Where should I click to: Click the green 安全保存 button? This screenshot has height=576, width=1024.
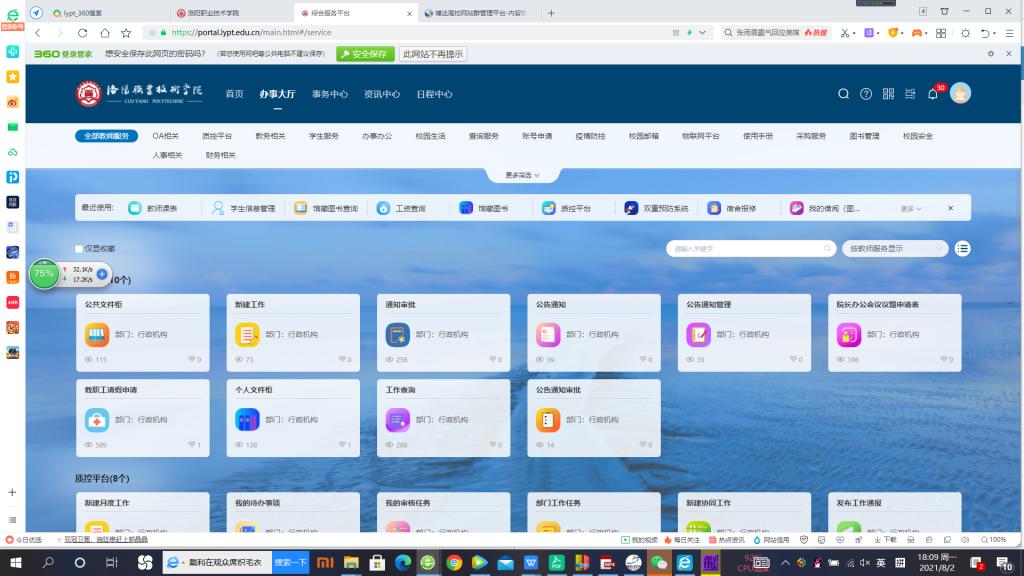tap(365, 54)
